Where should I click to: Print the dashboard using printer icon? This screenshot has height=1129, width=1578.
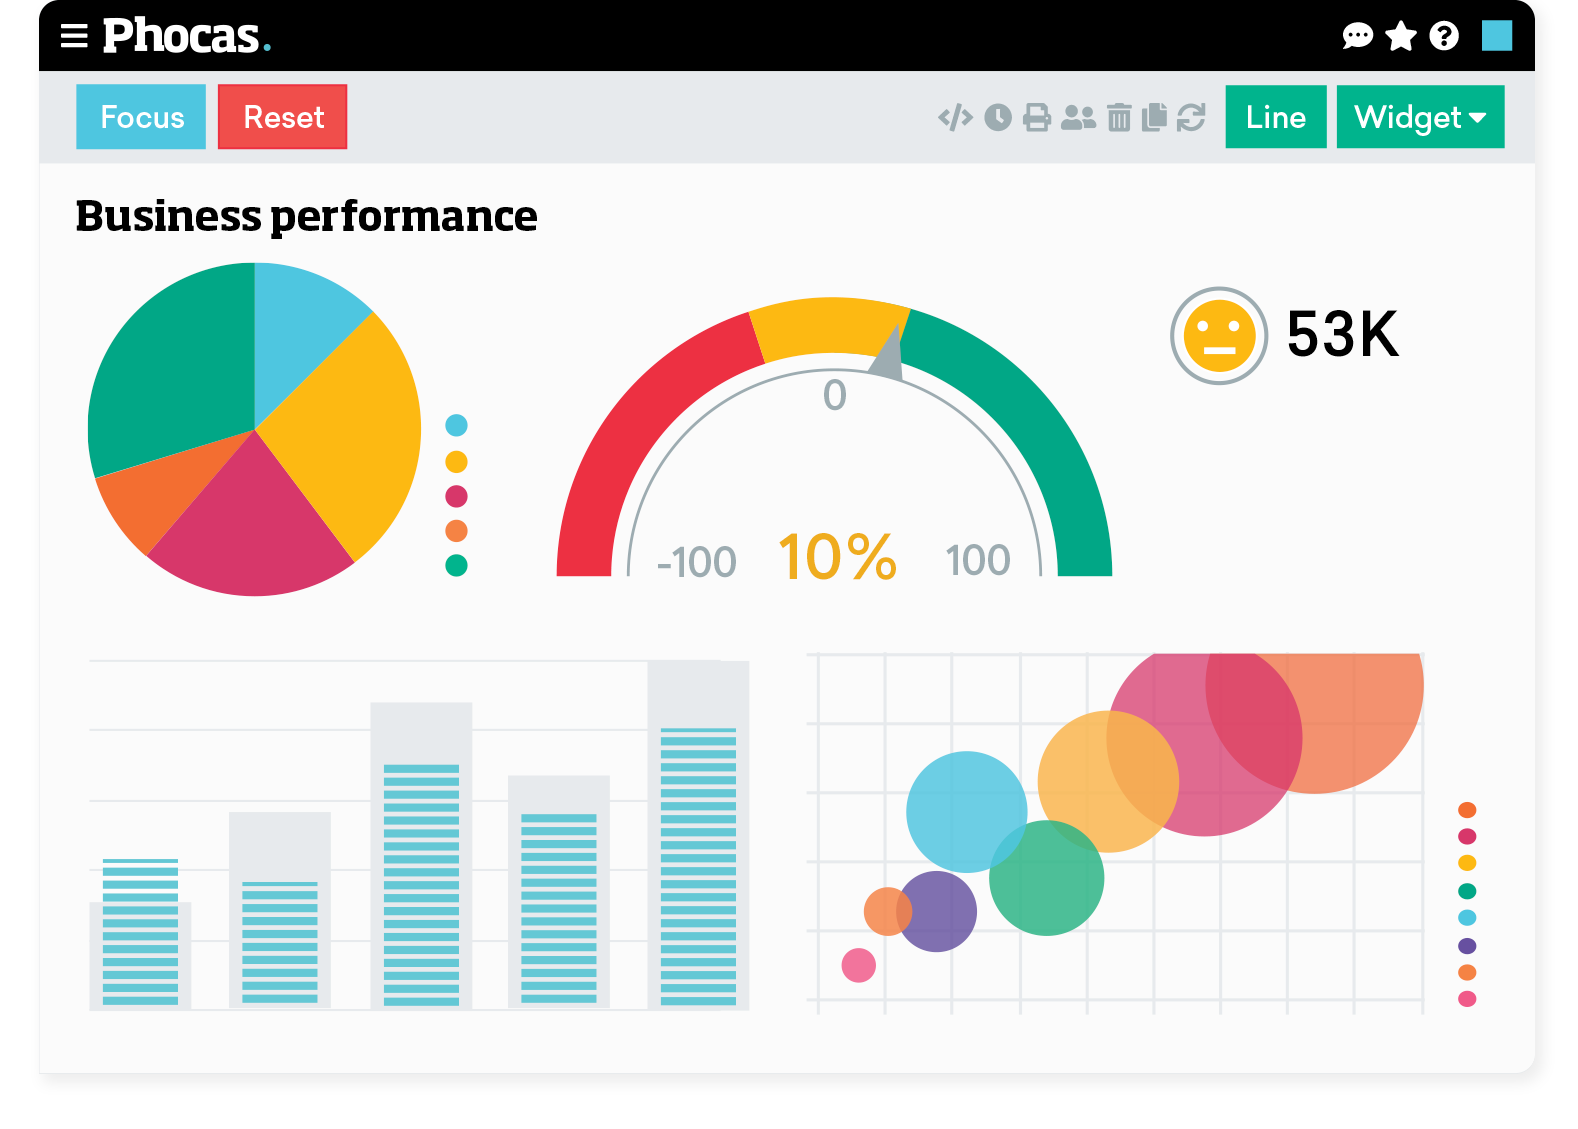tap(1037, 118)
